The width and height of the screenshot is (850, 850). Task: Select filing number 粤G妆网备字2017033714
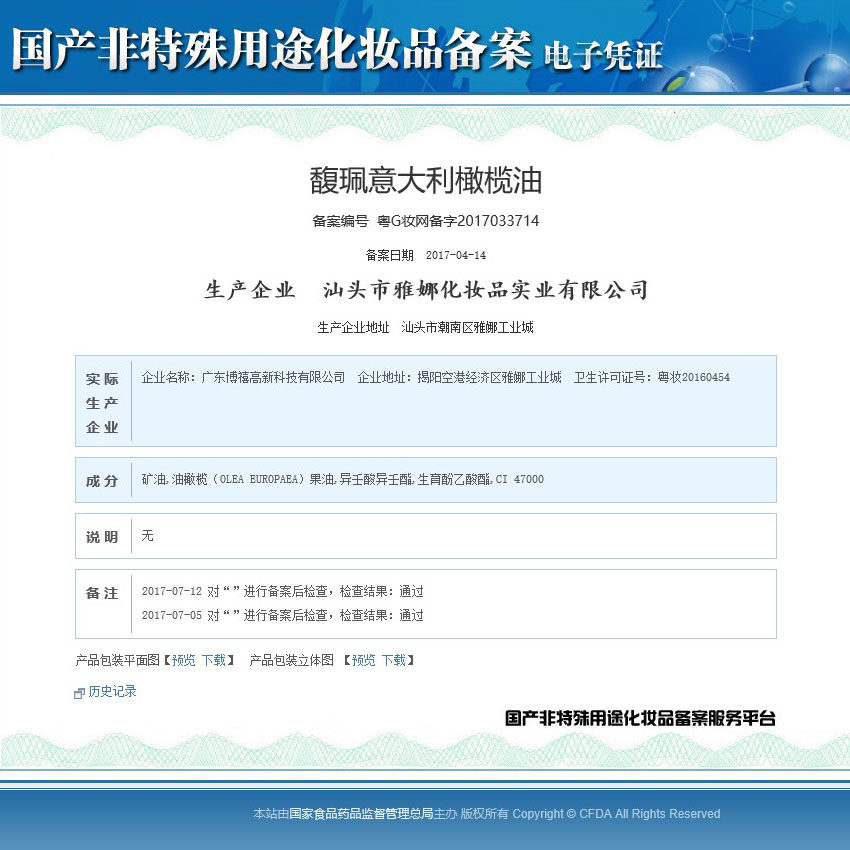(458, 221)
